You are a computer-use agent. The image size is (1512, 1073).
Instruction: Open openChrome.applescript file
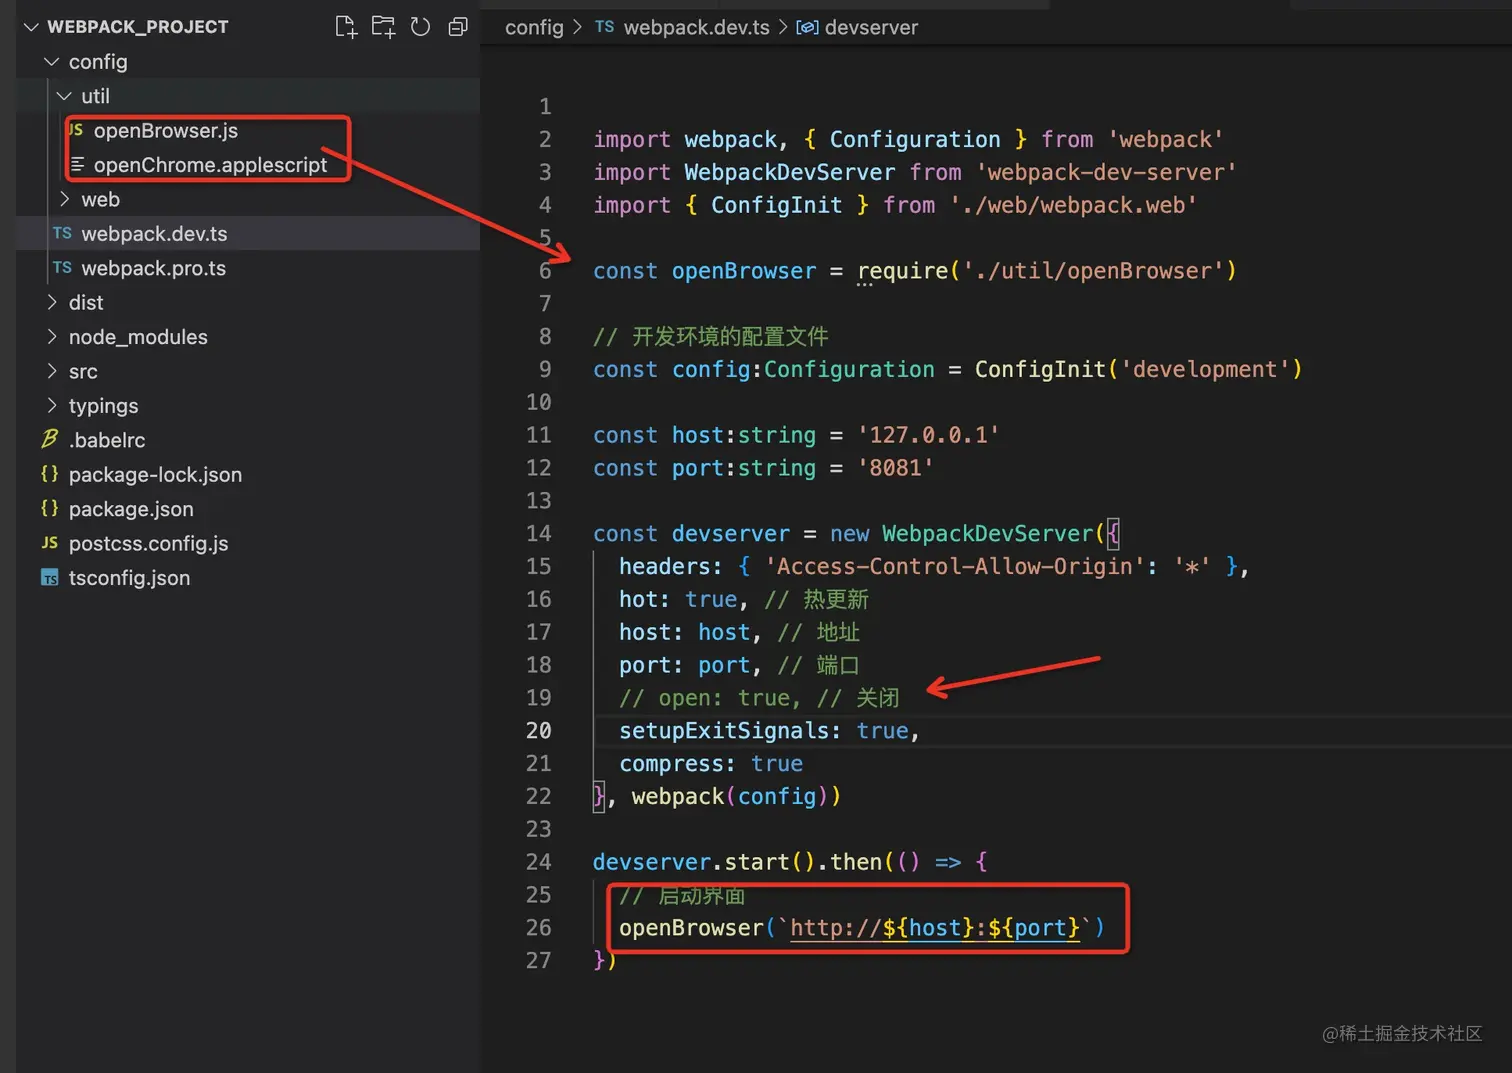click(x=210, y=165)
